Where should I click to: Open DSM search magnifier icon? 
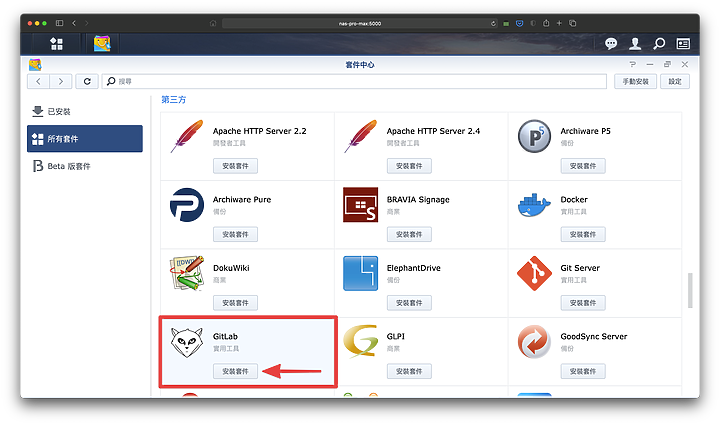(659, 44)
